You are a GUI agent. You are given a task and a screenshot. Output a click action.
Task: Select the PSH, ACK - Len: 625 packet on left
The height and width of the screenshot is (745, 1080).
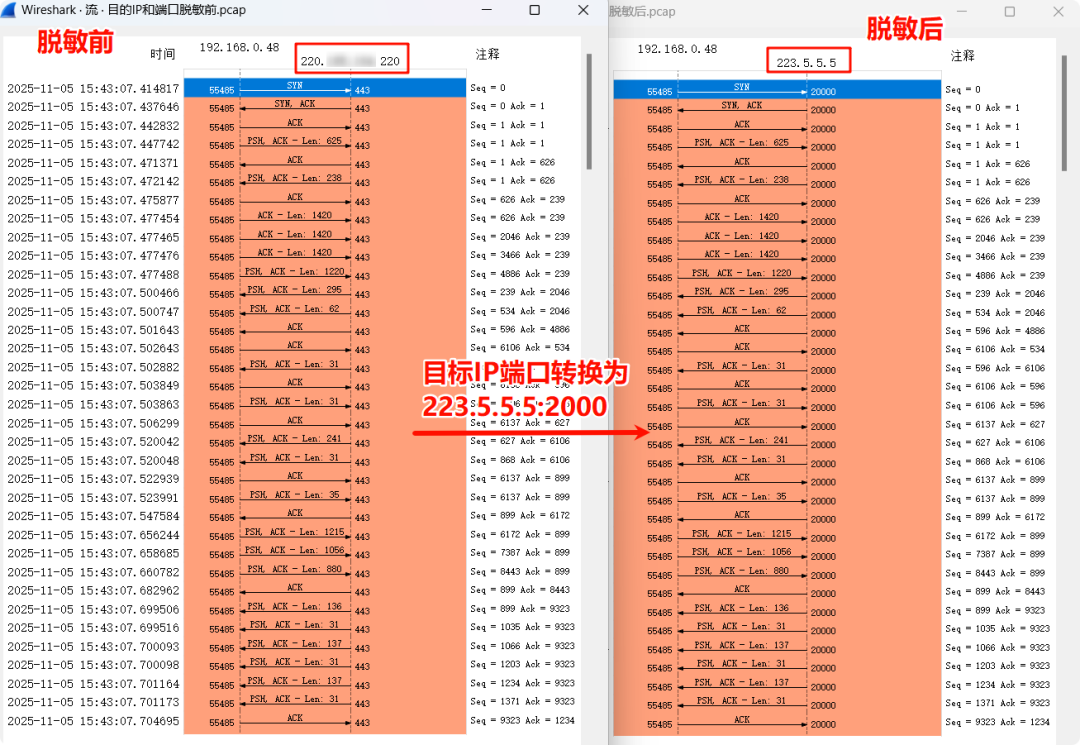pos(295,143)
